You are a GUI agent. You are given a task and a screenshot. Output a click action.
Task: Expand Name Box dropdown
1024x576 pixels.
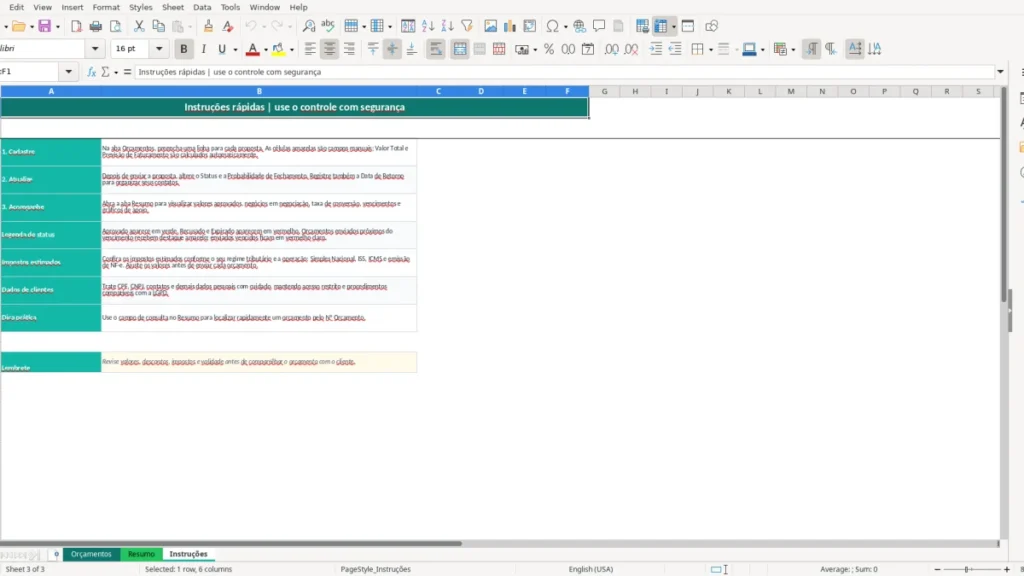(69, 72)
